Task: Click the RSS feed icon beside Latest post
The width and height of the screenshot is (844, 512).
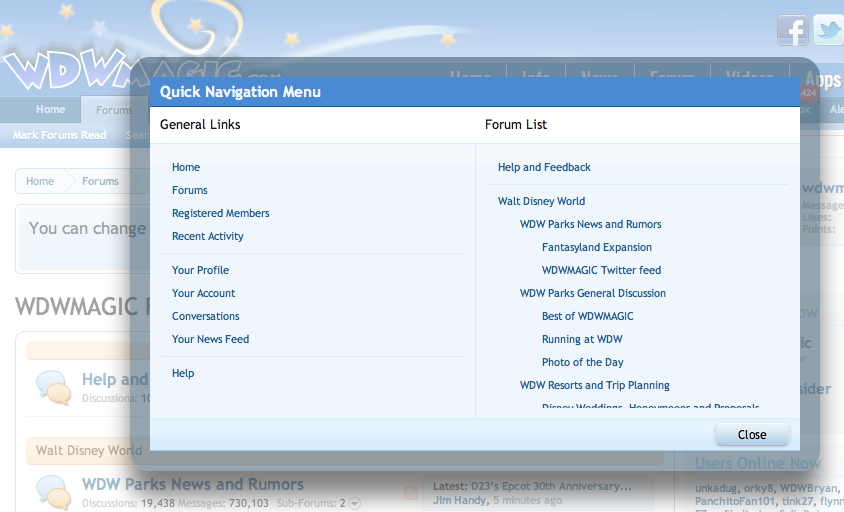Action: coord(410,492)
